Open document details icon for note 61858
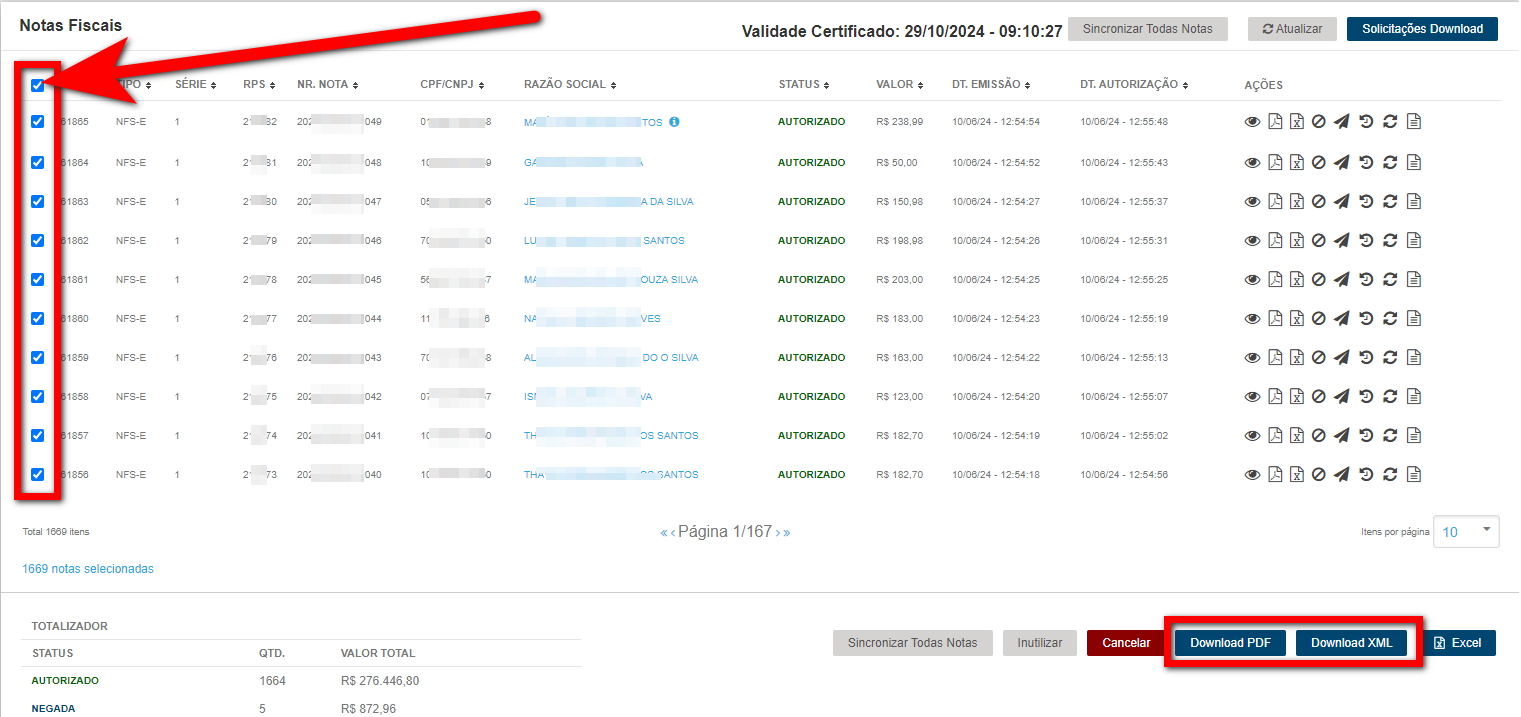Screen dimensions: 1521x717 (1414, 396)
